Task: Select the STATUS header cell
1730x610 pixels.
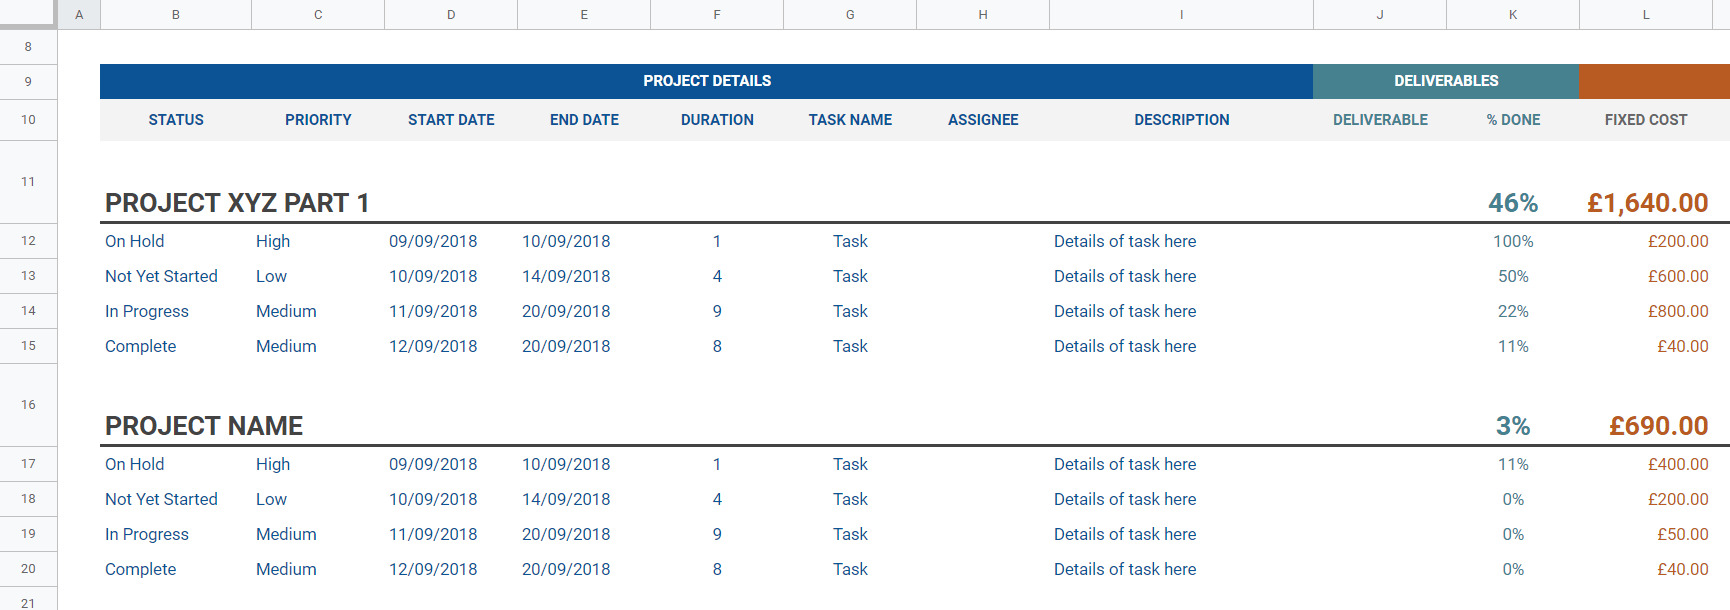Action: point(176,120)
